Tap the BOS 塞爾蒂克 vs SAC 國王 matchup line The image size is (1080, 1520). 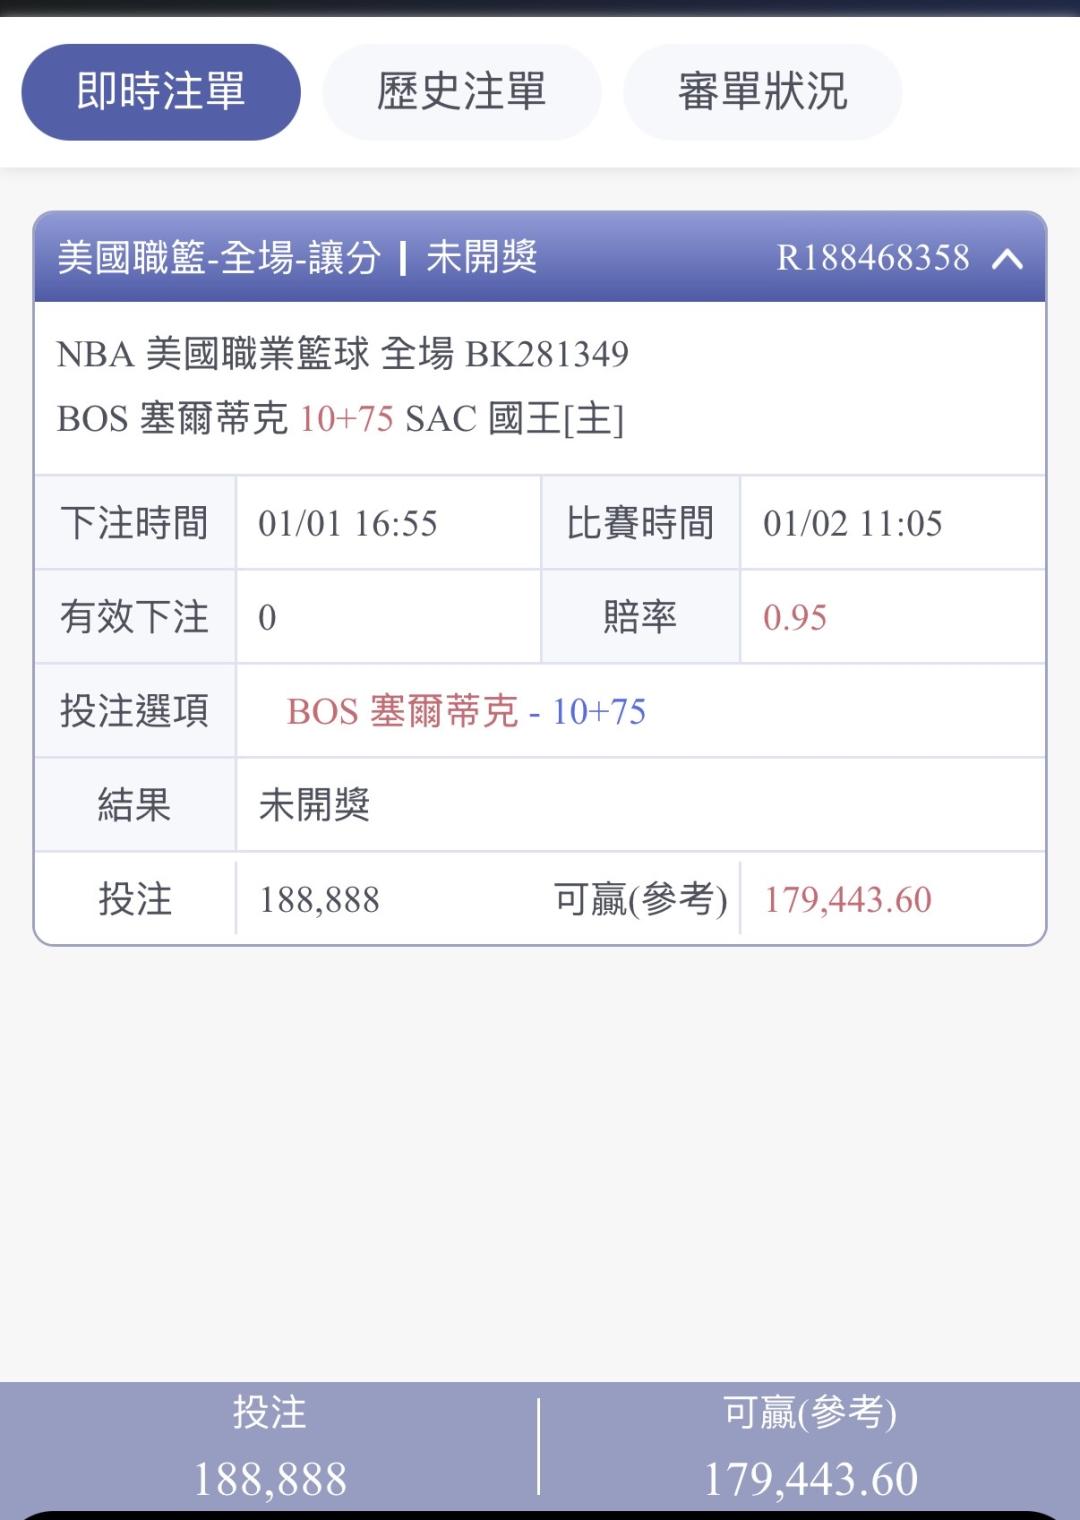tap(340, 418)
